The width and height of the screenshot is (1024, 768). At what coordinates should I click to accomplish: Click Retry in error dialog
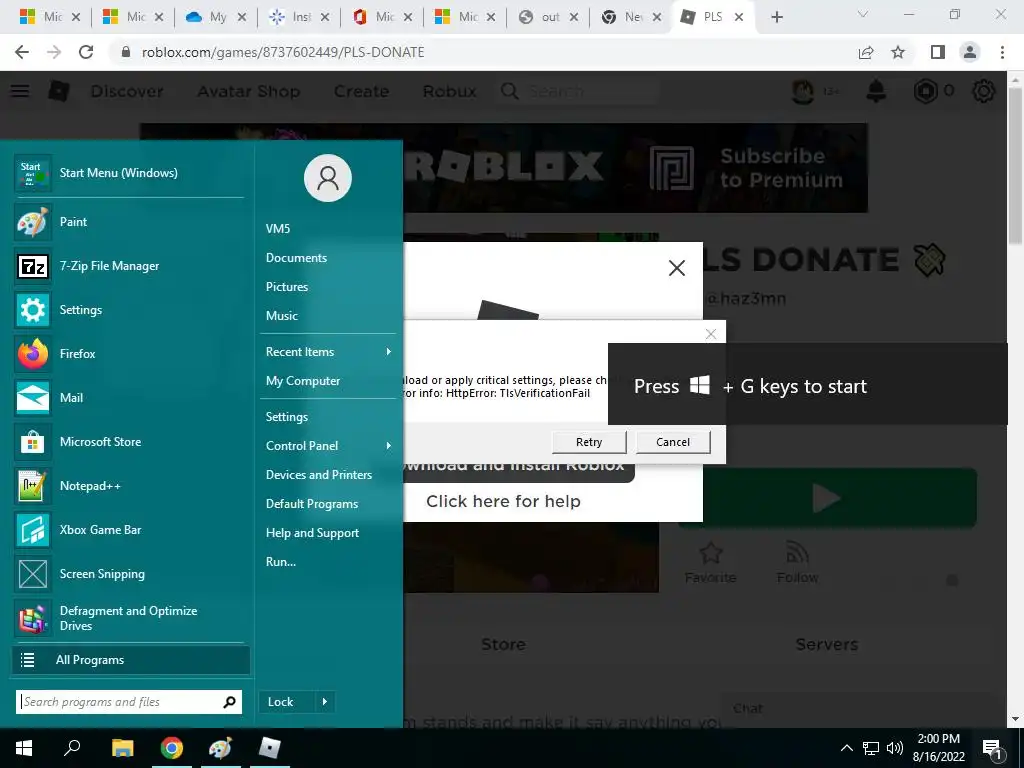pyautogui.click(x=589, y=442)
